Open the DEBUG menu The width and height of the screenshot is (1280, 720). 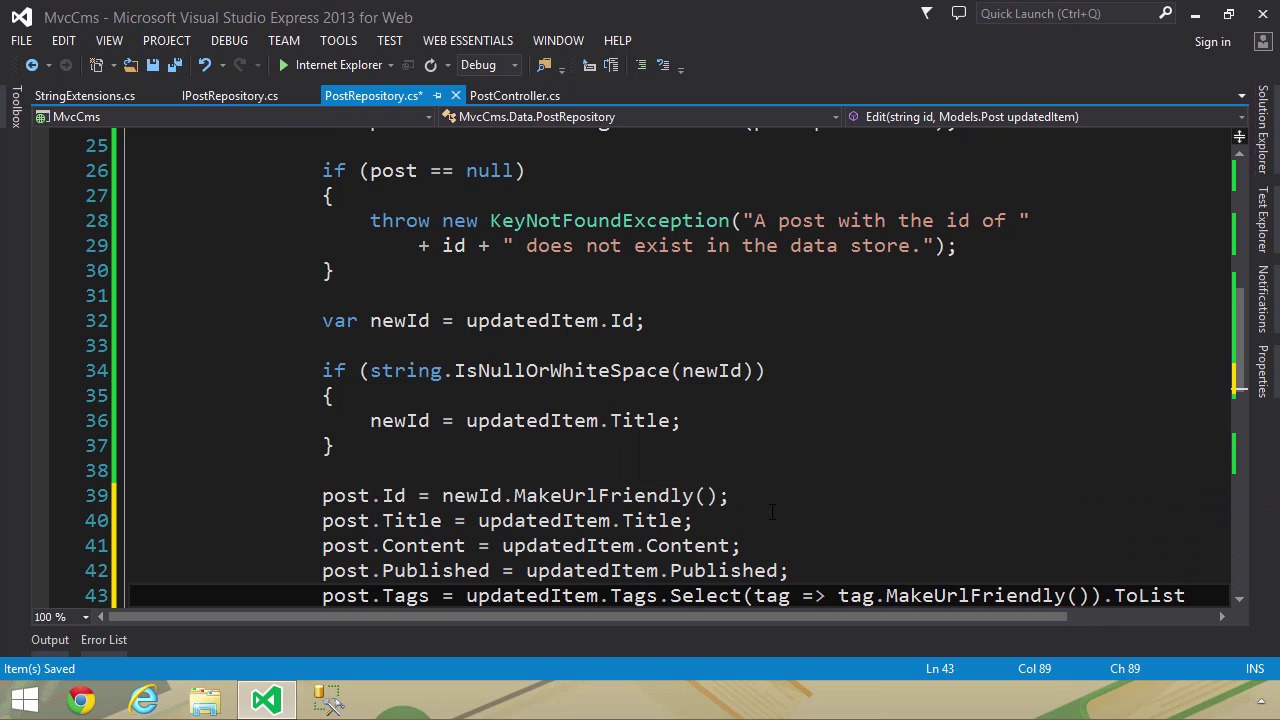coord(229,41)
